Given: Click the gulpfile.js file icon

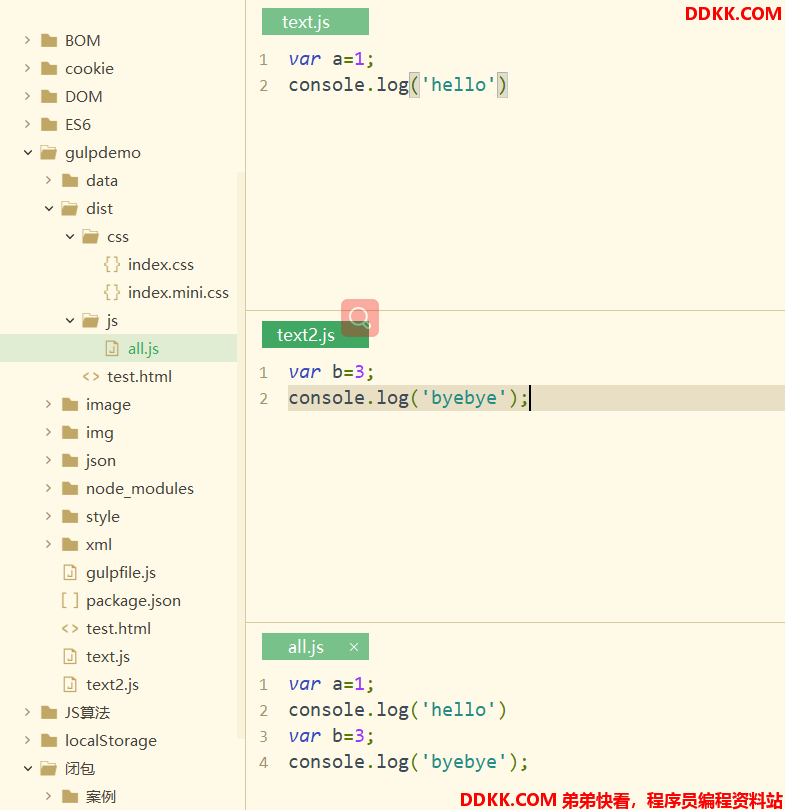Looking at the screenshot, I should (x=70, y=572).
